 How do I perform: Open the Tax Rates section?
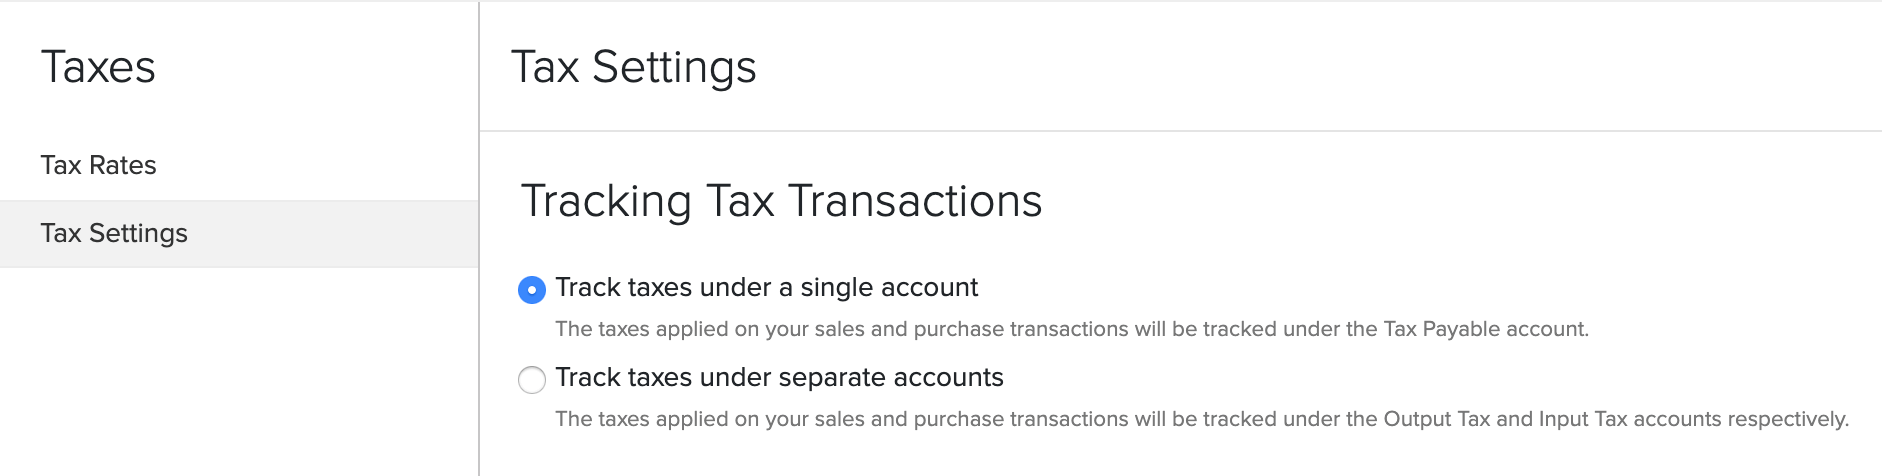point(99,165)
